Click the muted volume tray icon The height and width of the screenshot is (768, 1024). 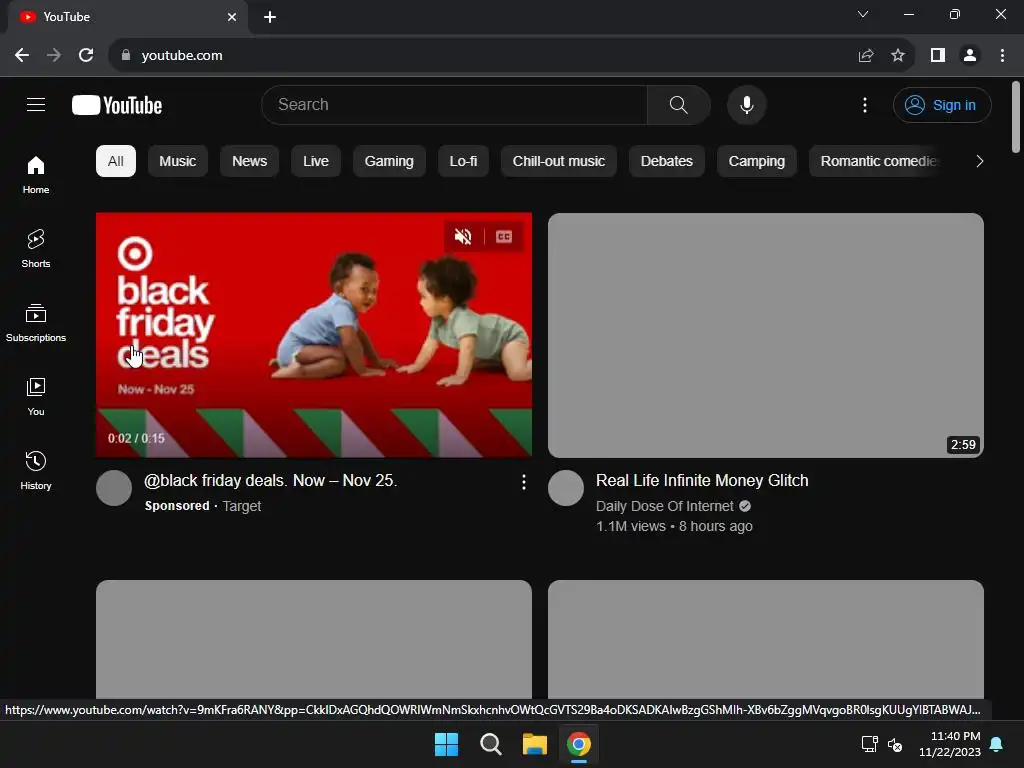click(895, 744)
